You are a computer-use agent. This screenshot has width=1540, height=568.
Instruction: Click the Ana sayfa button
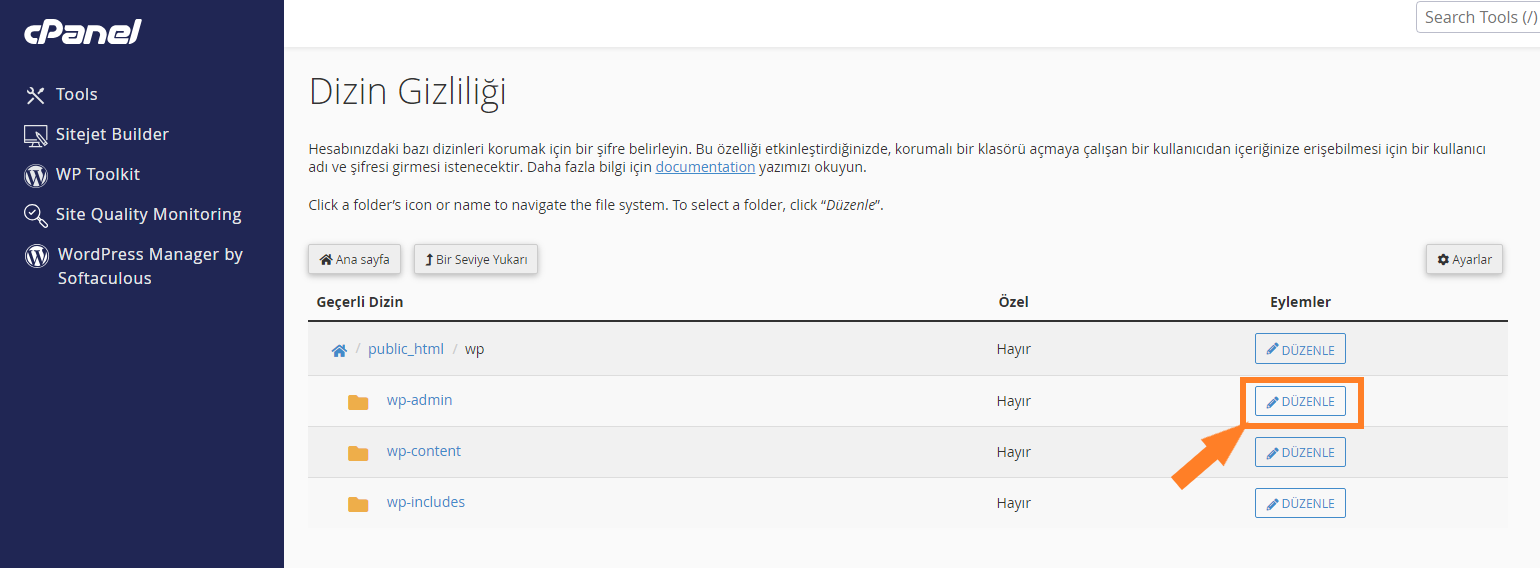coord(355,259)
